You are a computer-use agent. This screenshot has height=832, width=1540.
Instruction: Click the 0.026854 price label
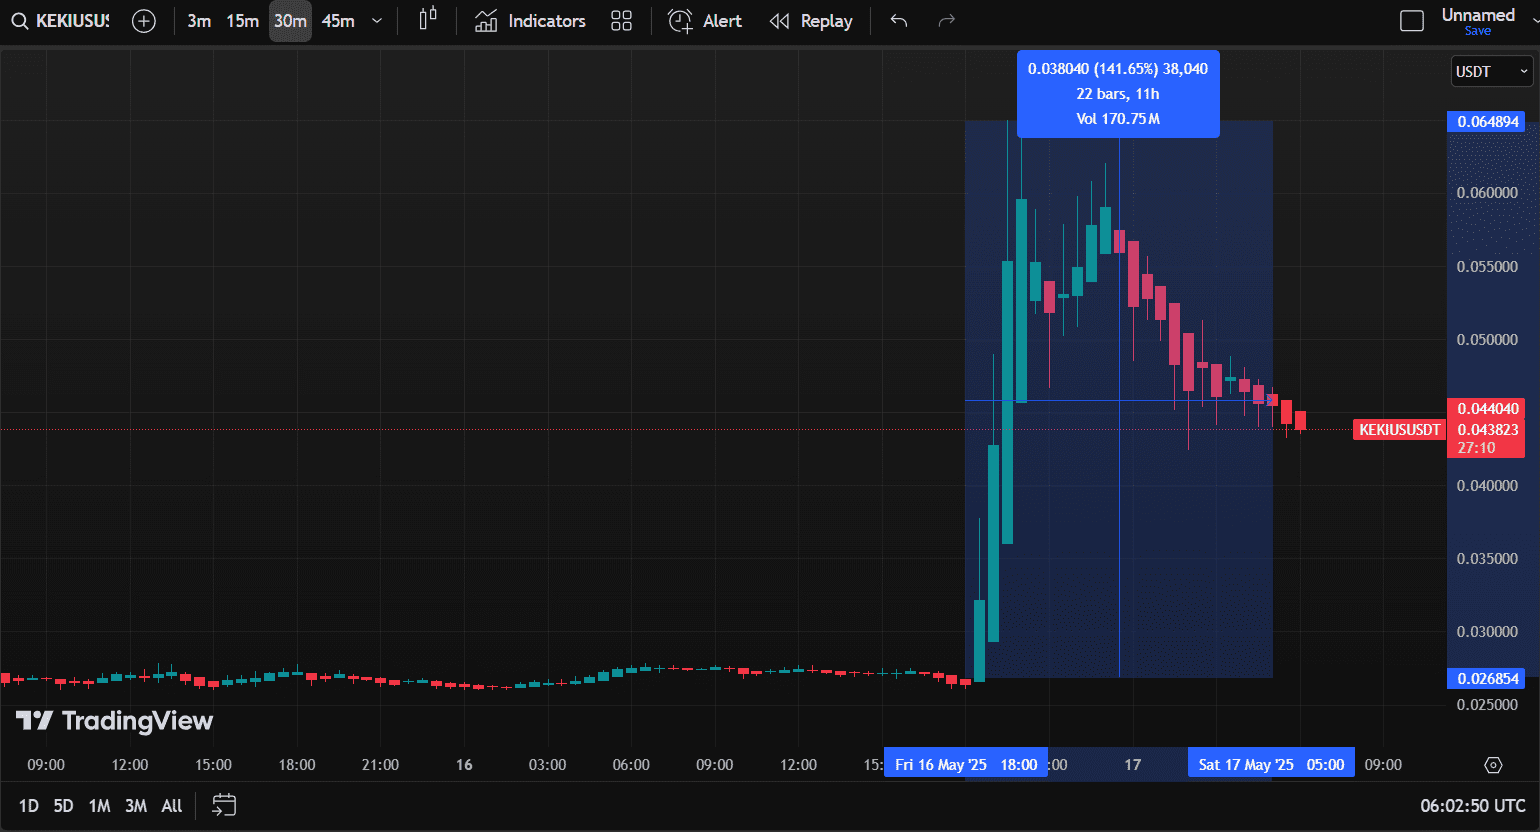pyautogui.click(x=1488, y=679)
